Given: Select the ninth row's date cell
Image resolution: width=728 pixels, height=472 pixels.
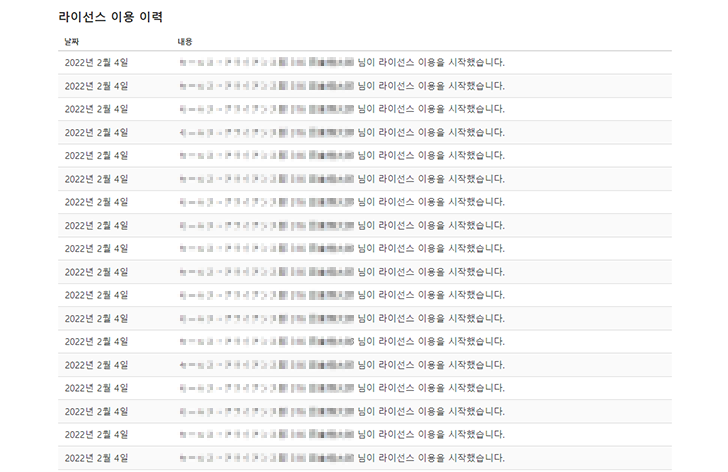Looking at the screenshot, I should click(x=96, y=248).
